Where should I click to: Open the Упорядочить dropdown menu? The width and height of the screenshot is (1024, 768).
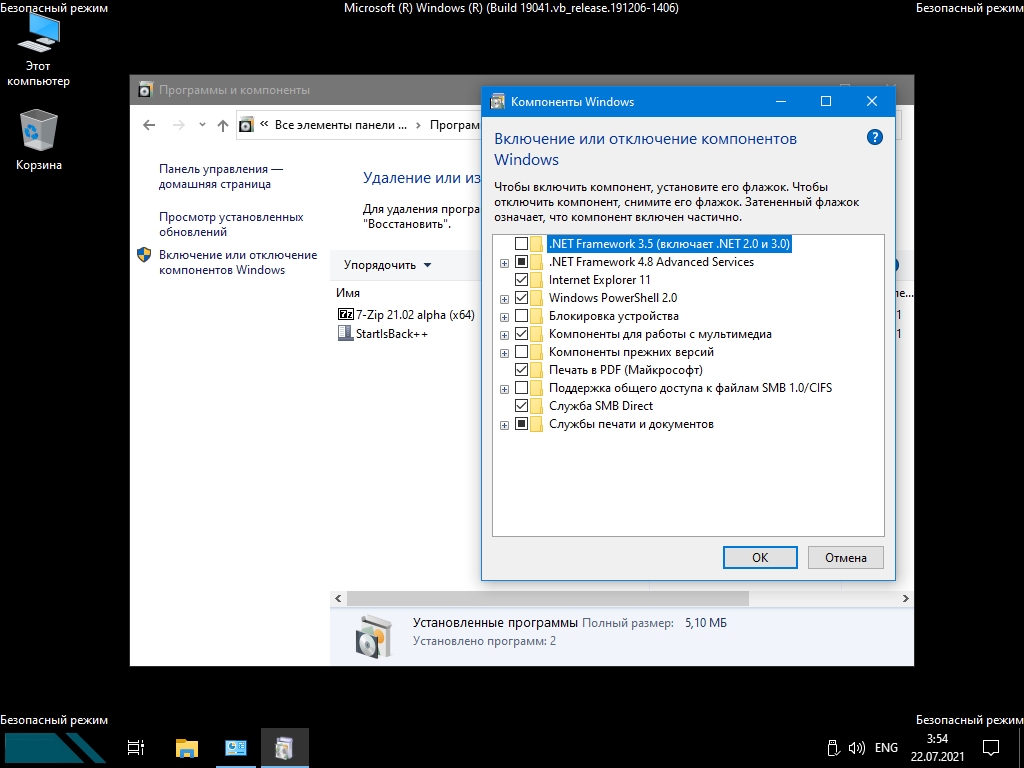tap(387, 265)
